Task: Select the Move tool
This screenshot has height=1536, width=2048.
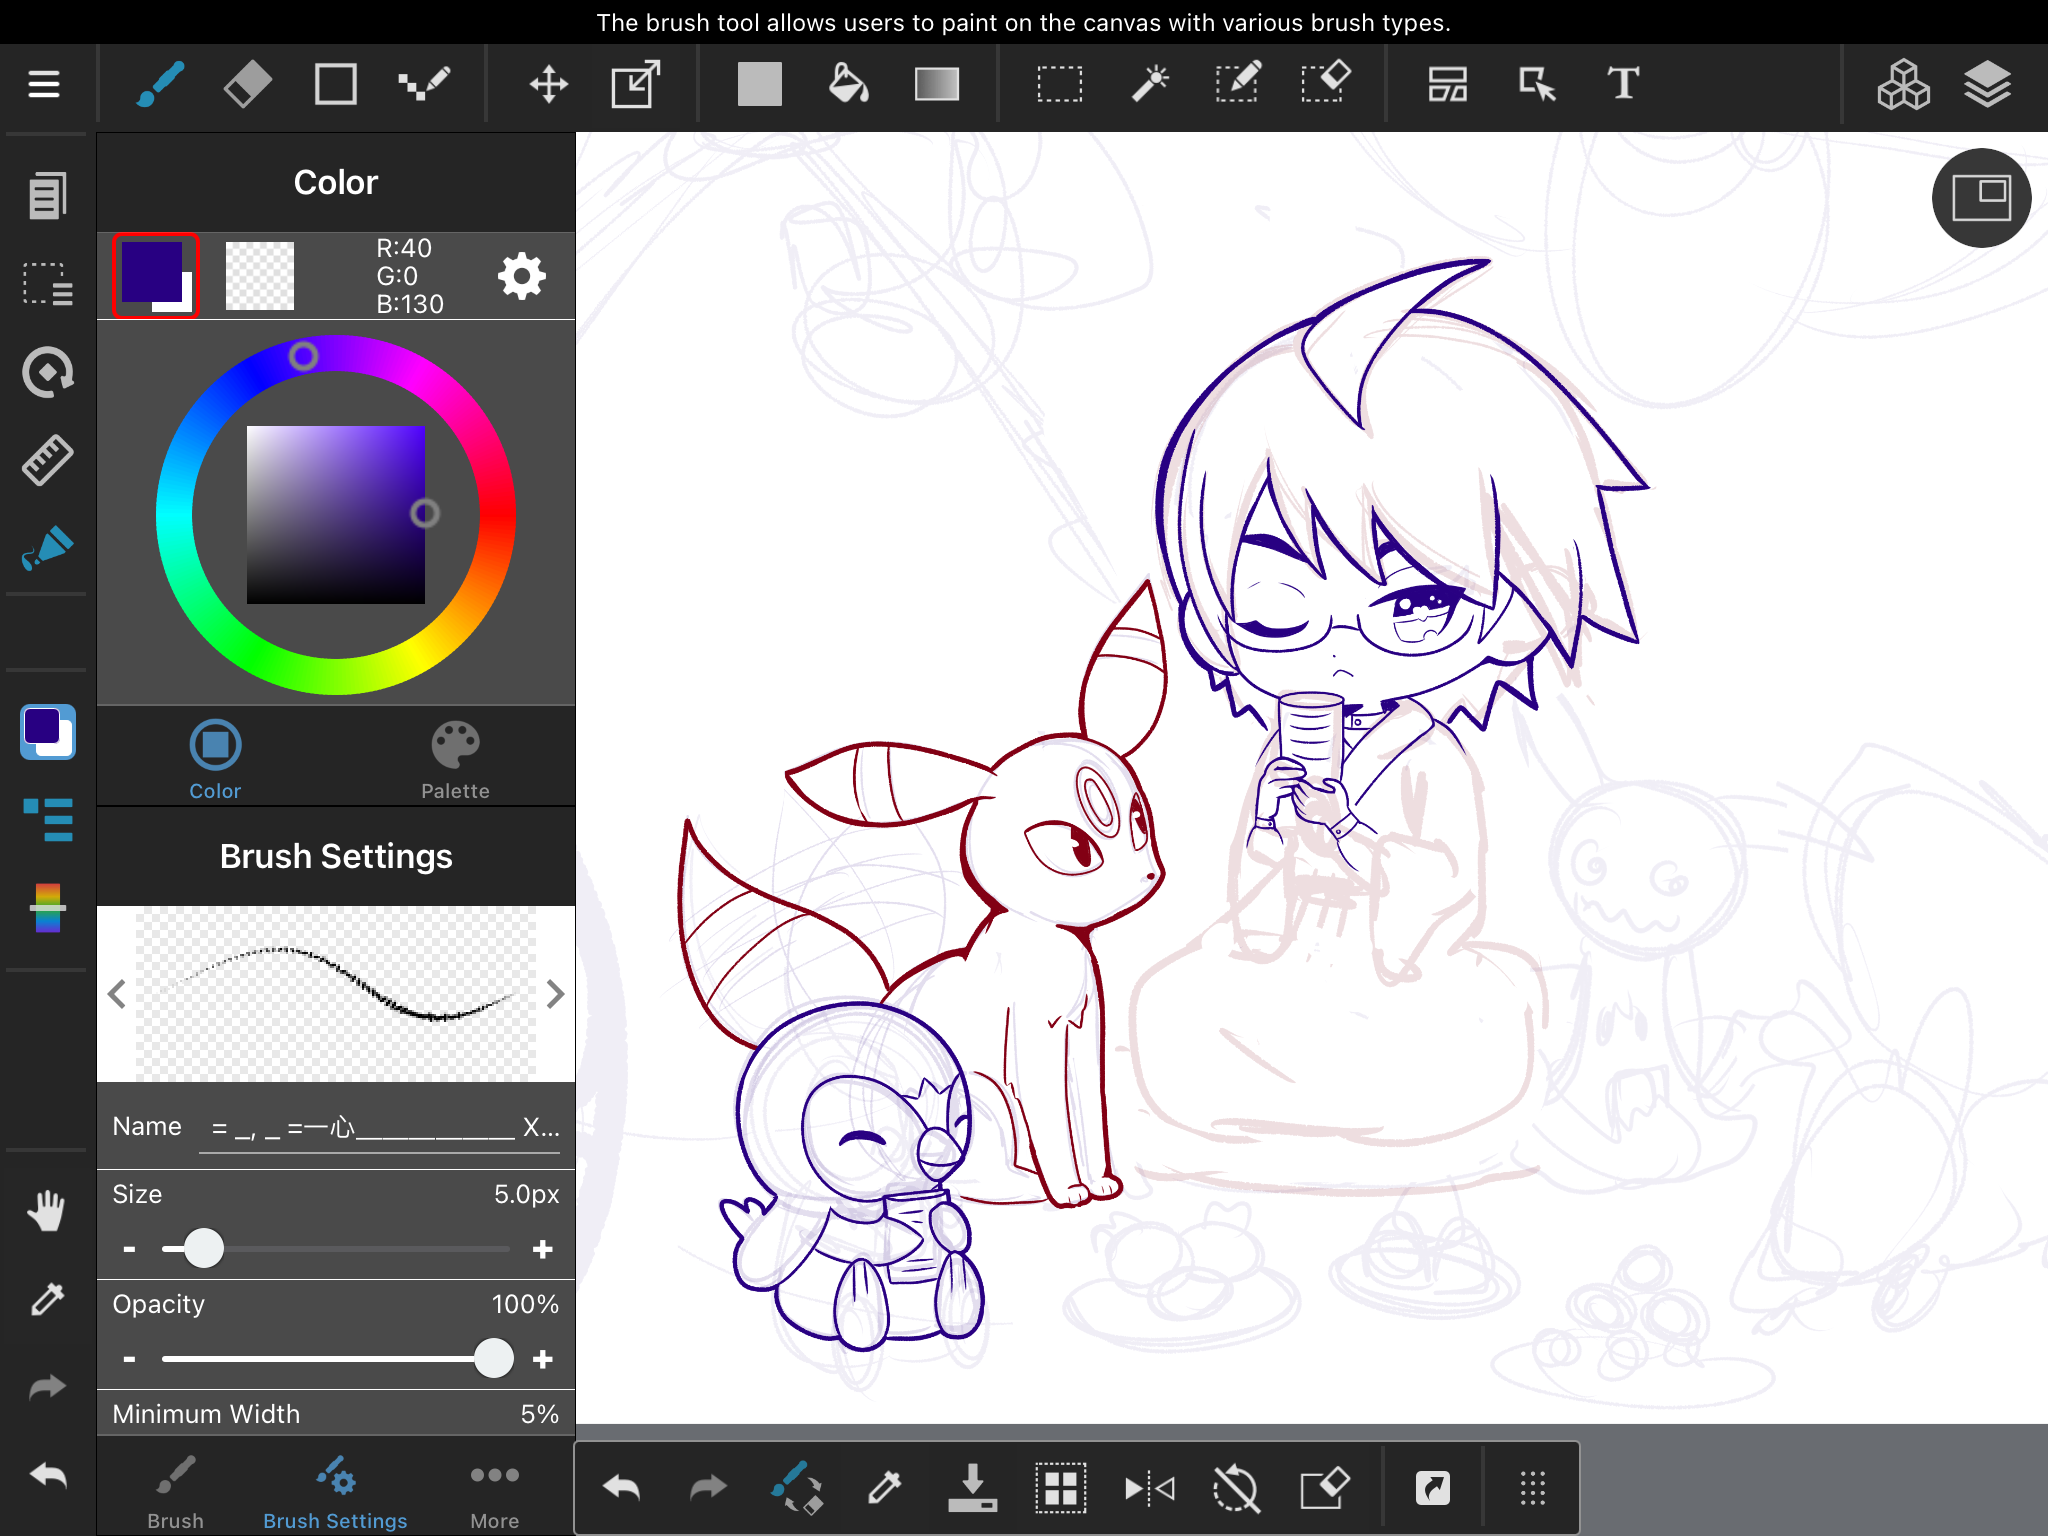Action: (x=548, y=84)
